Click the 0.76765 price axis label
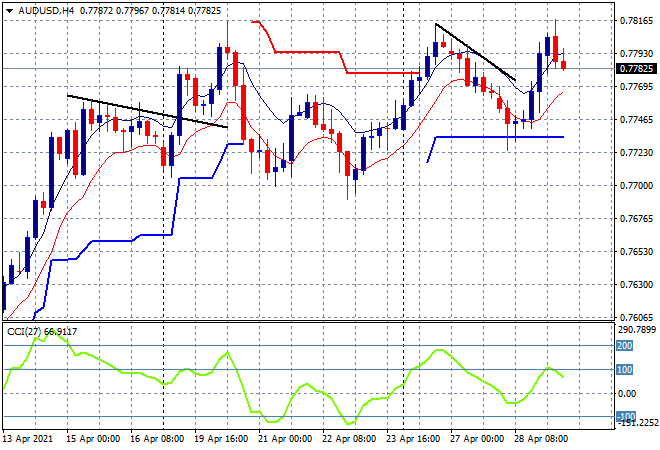 pyautogui.click(x=636, y=218)
